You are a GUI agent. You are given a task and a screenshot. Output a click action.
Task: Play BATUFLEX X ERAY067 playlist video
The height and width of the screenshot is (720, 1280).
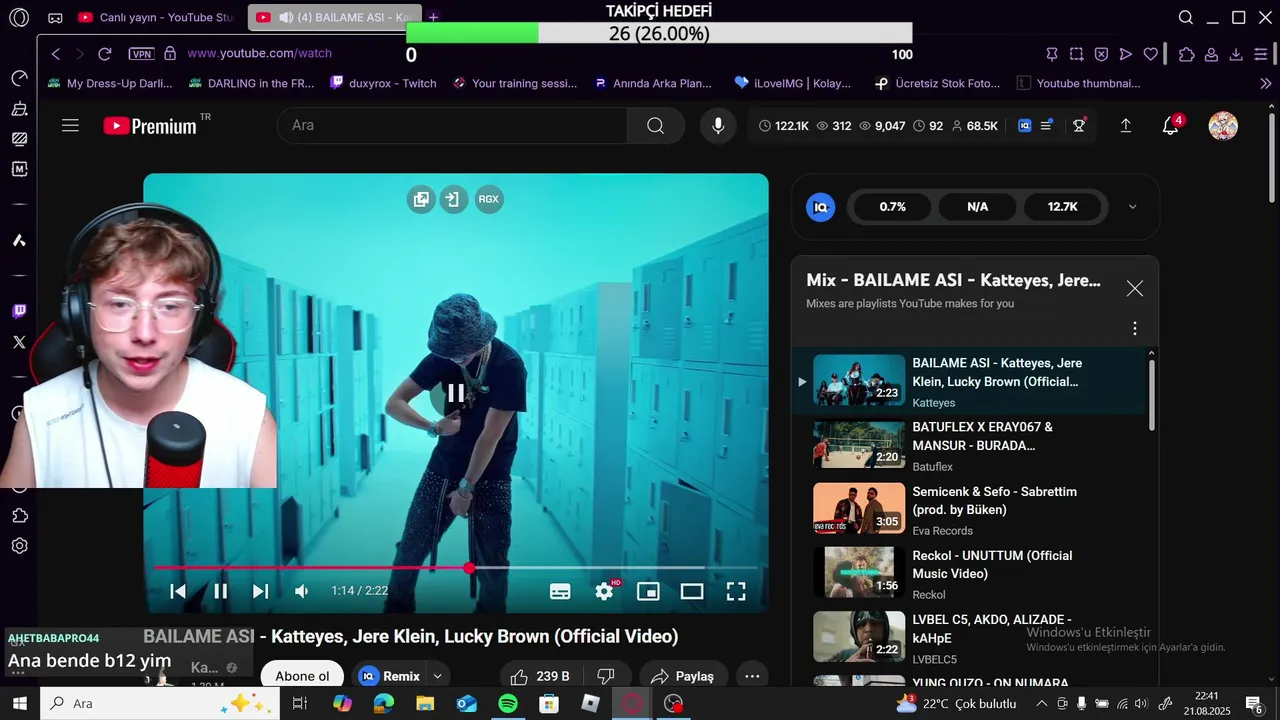970,445
